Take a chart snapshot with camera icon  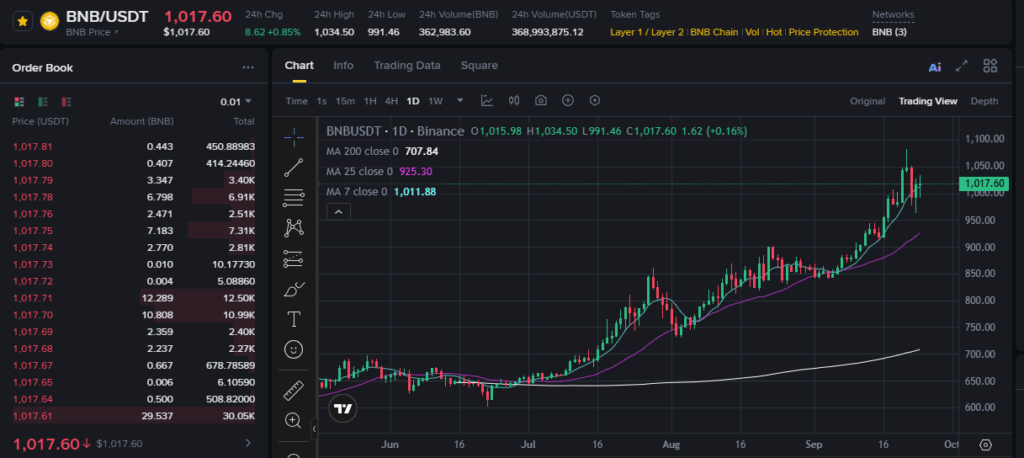pyautogui.click(x=541, y=101)
